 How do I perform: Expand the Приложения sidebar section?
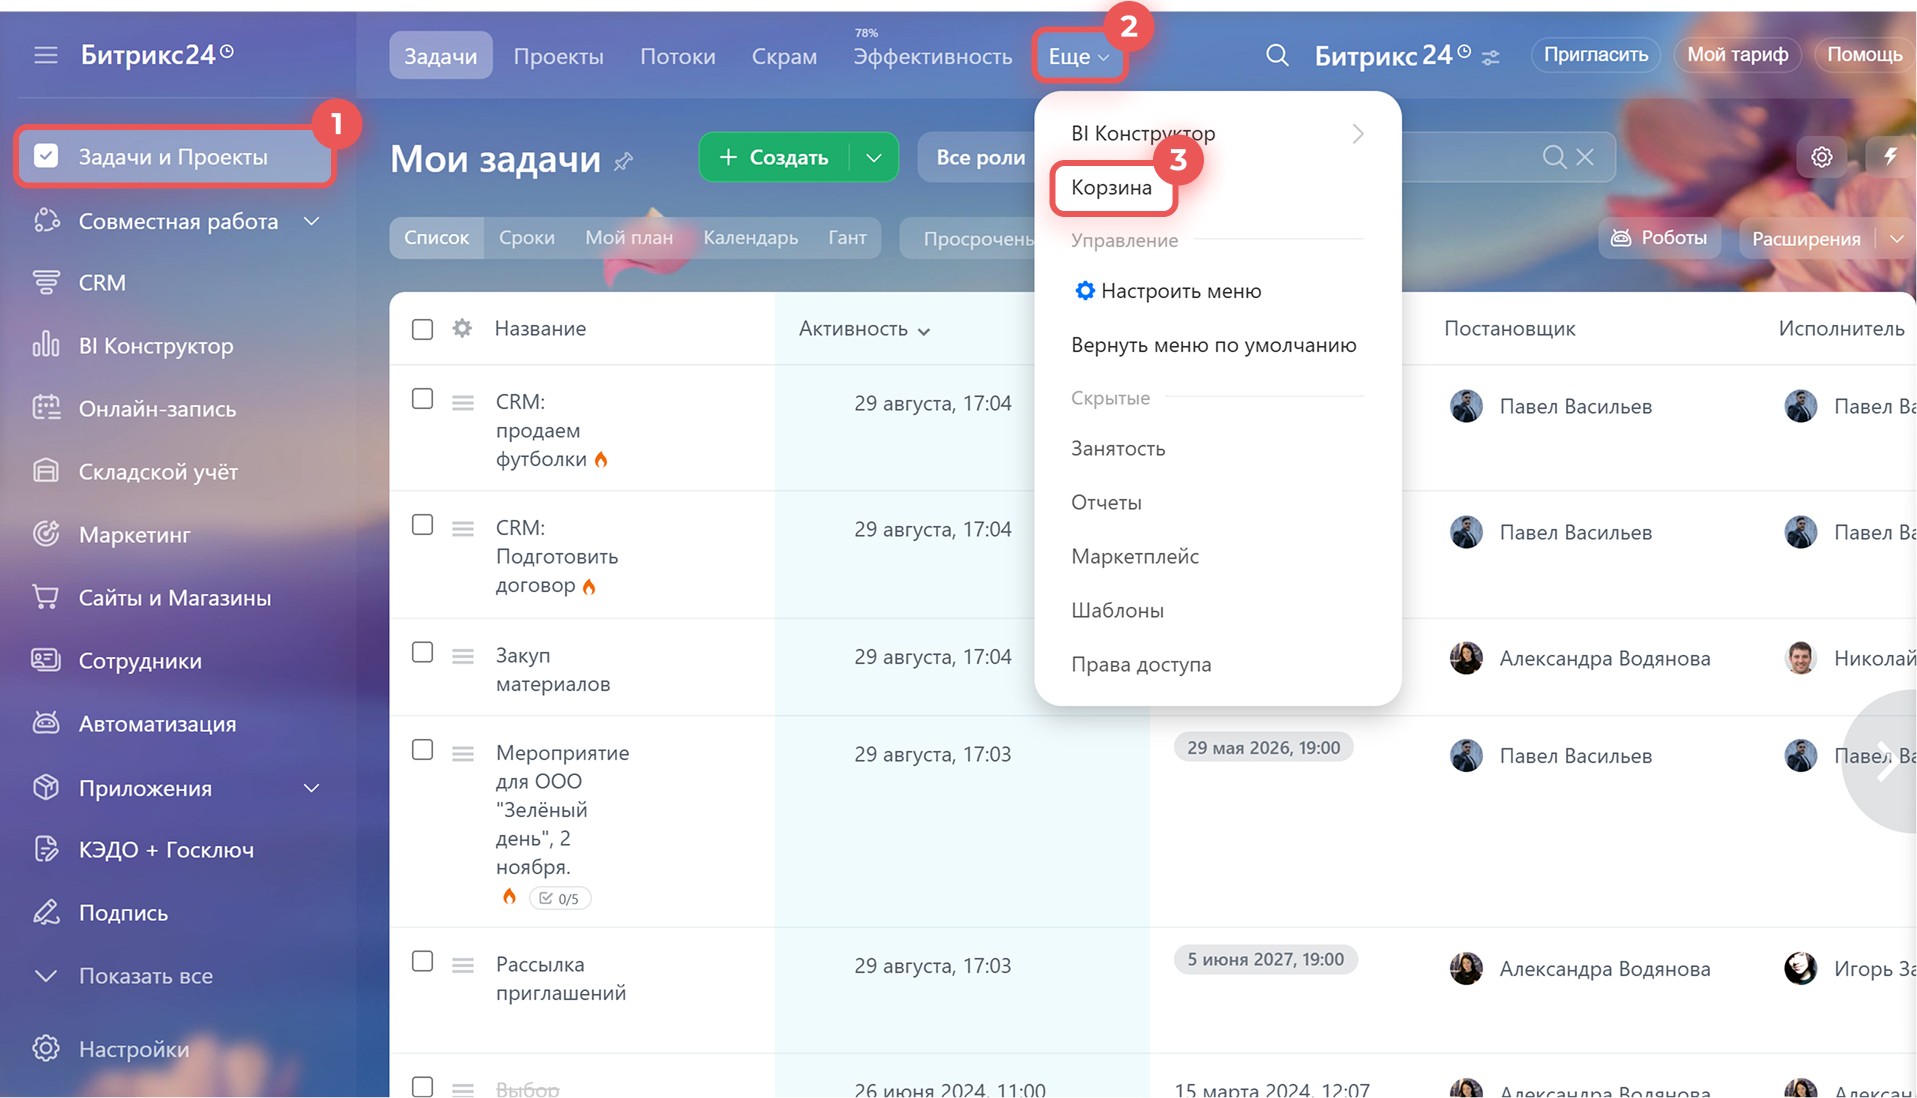tap(312, 788)
